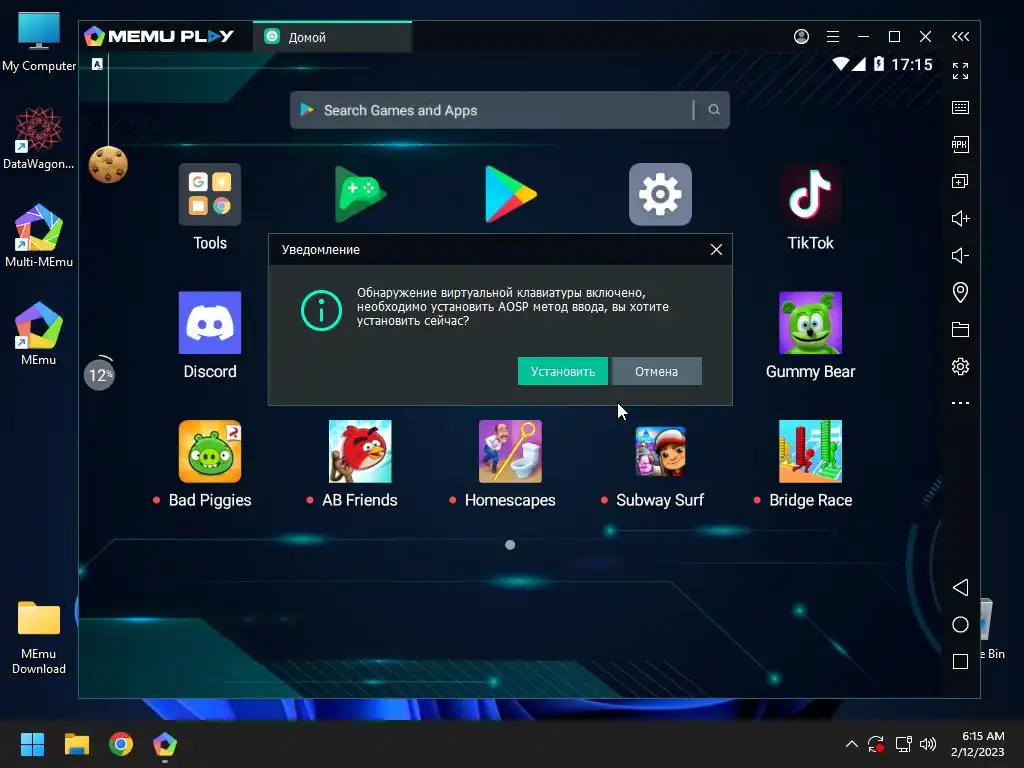
Task: Open Bridge Race game
Action: click(810, 451)
